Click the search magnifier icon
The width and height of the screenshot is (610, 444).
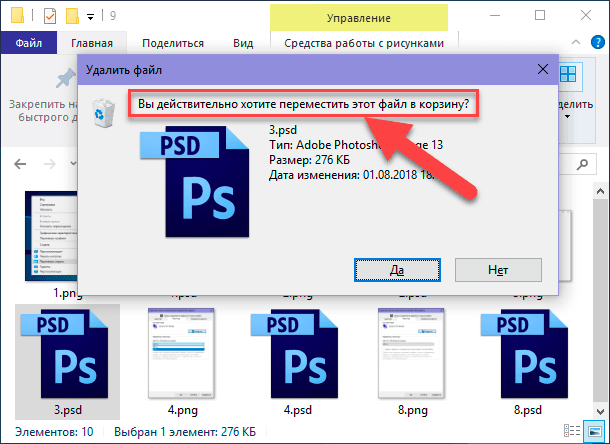[582, 164]
